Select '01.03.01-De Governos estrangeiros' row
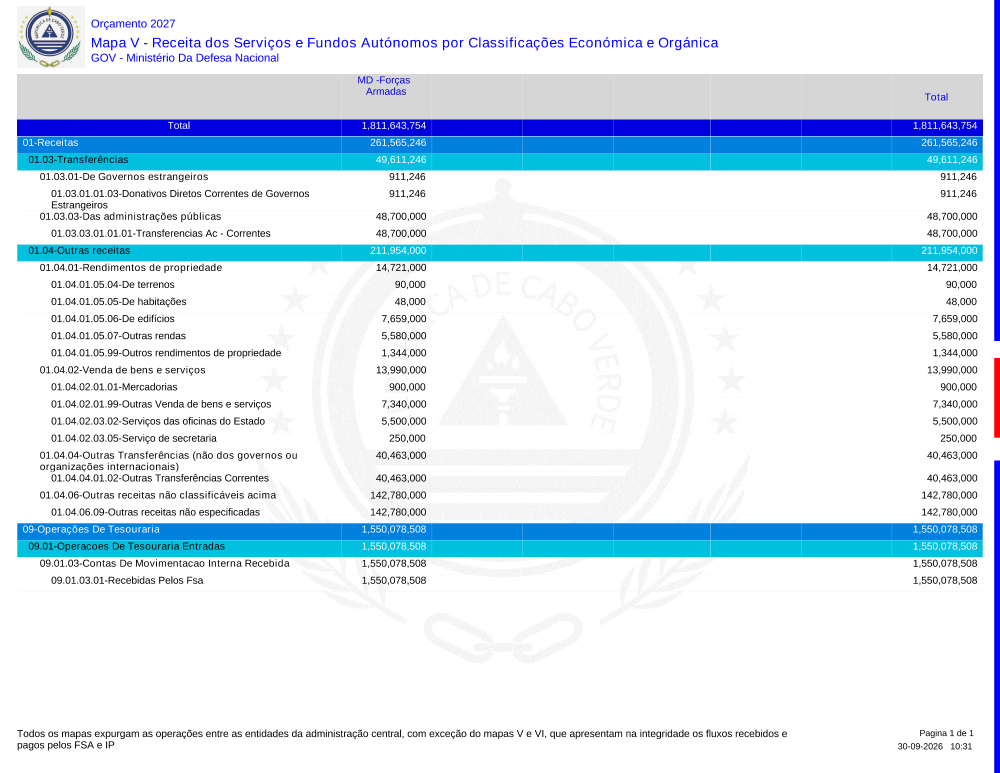This screenshot has width=1000, height=773. 499,177
